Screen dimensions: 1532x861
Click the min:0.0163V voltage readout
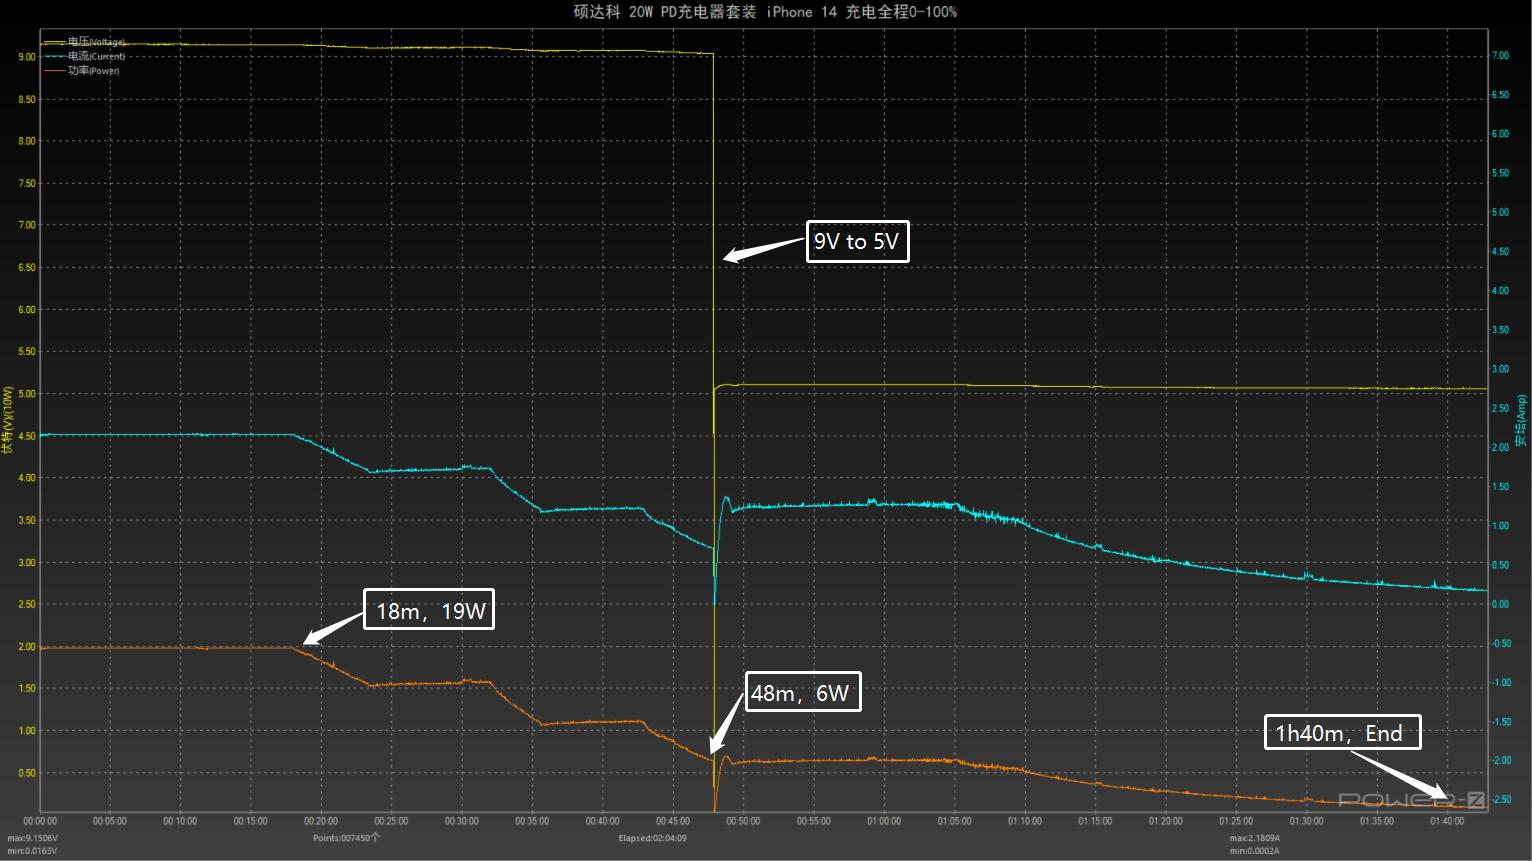[x=32, y=851]
